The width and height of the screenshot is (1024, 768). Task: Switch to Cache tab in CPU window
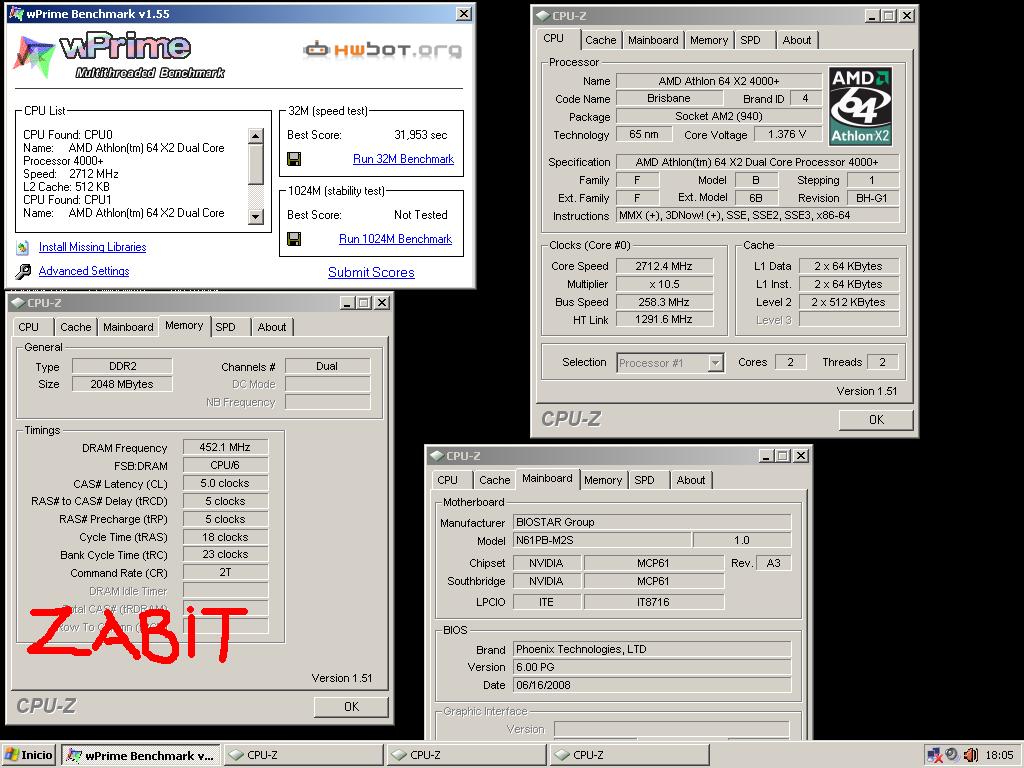click(x=600, y=40)
